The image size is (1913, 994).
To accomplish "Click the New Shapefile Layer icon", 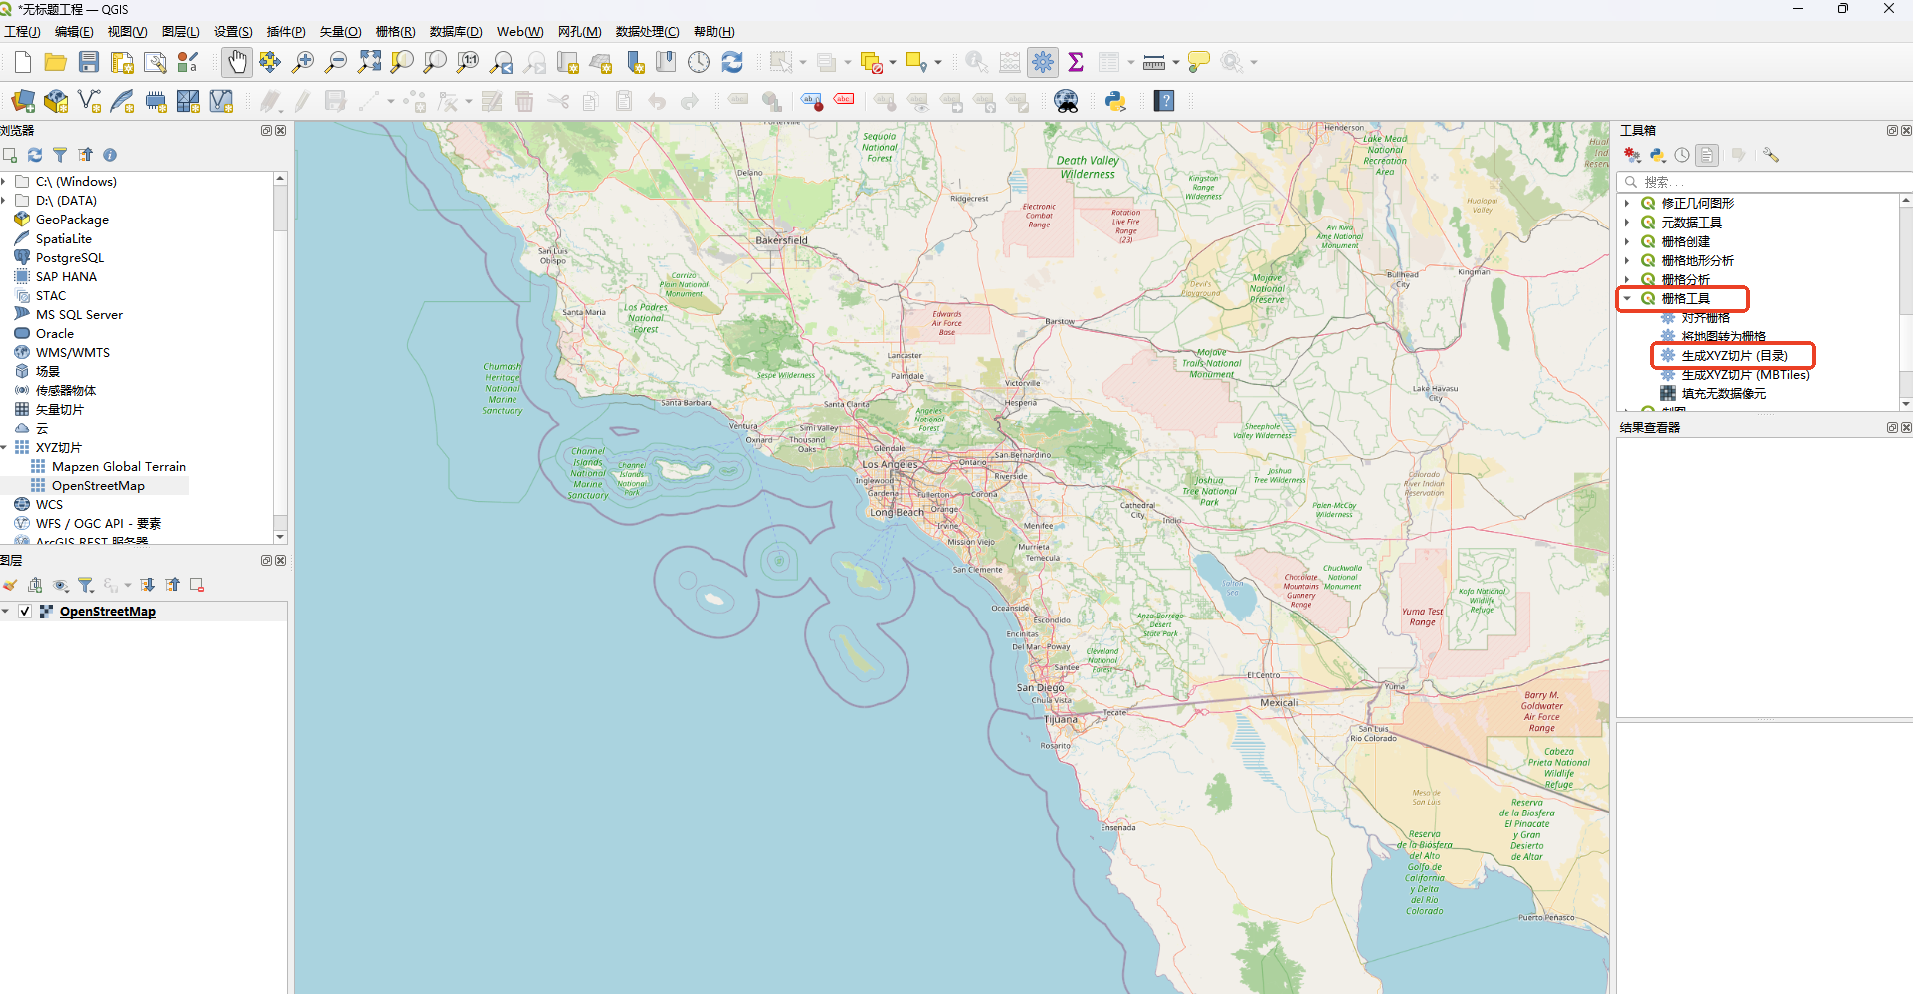I will click(x=89, y=101).
